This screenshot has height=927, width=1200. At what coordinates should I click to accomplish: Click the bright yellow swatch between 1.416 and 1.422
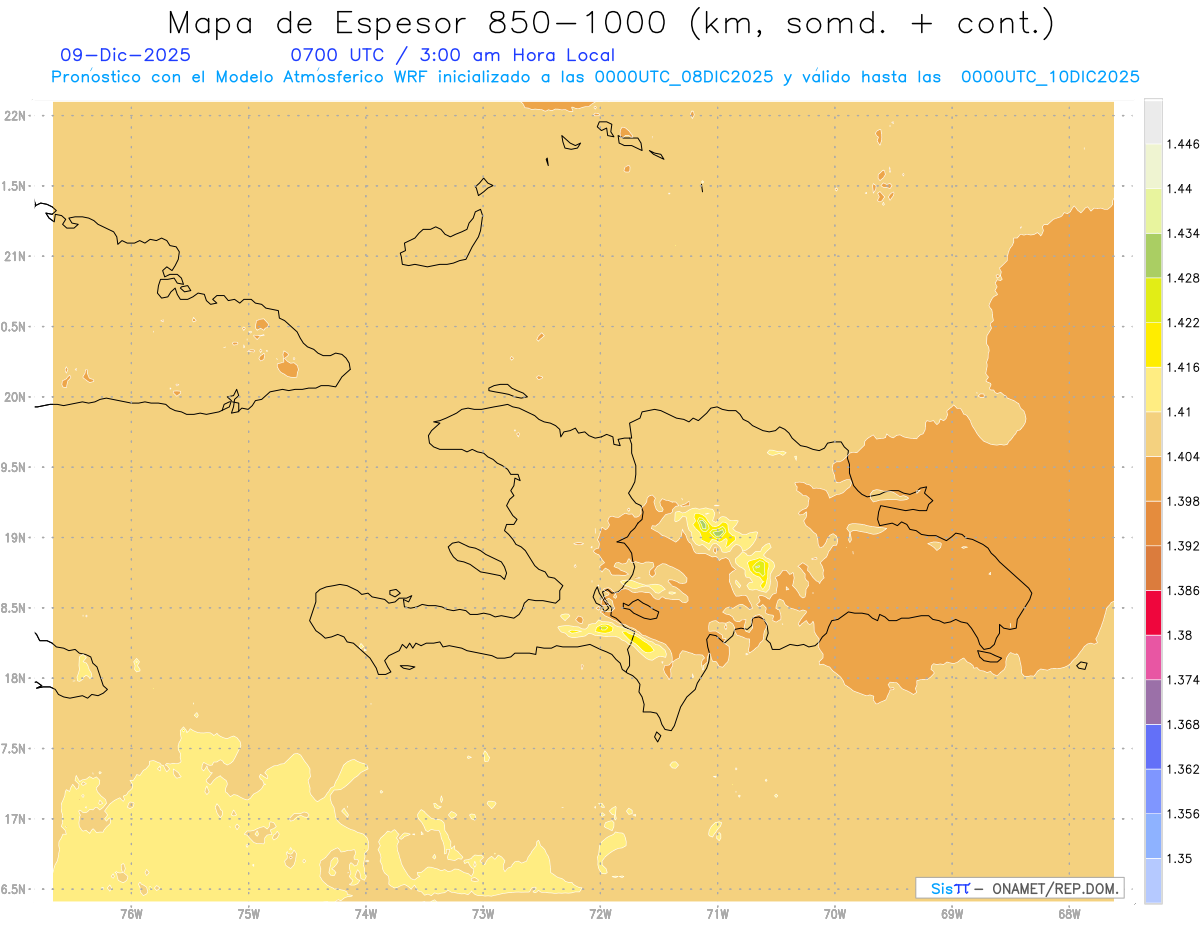tap(1153, 344)
